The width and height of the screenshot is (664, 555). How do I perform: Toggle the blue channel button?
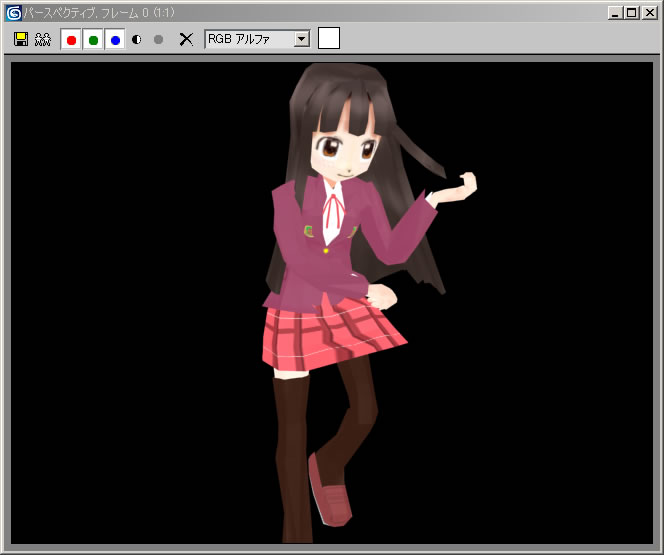[115, 40]
